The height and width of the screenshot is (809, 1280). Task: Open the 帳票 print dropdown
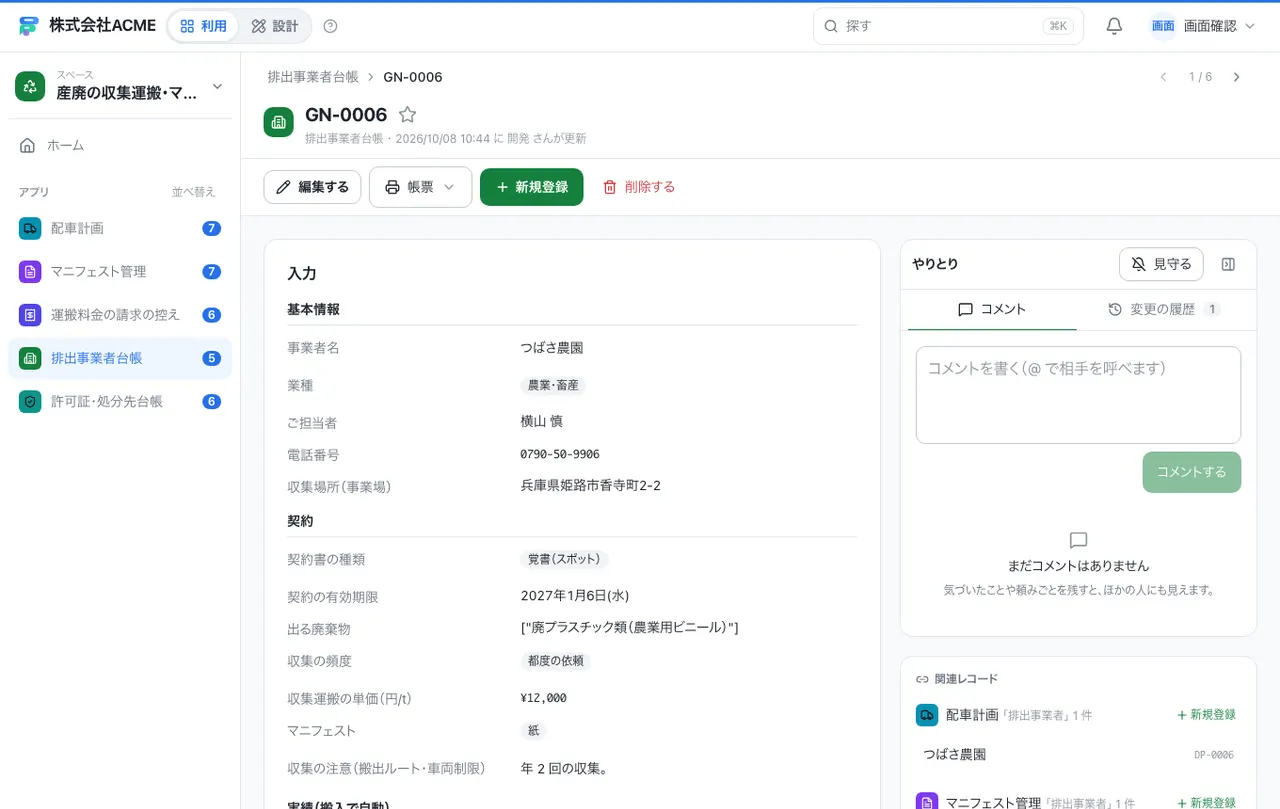[x=420, y=187]
